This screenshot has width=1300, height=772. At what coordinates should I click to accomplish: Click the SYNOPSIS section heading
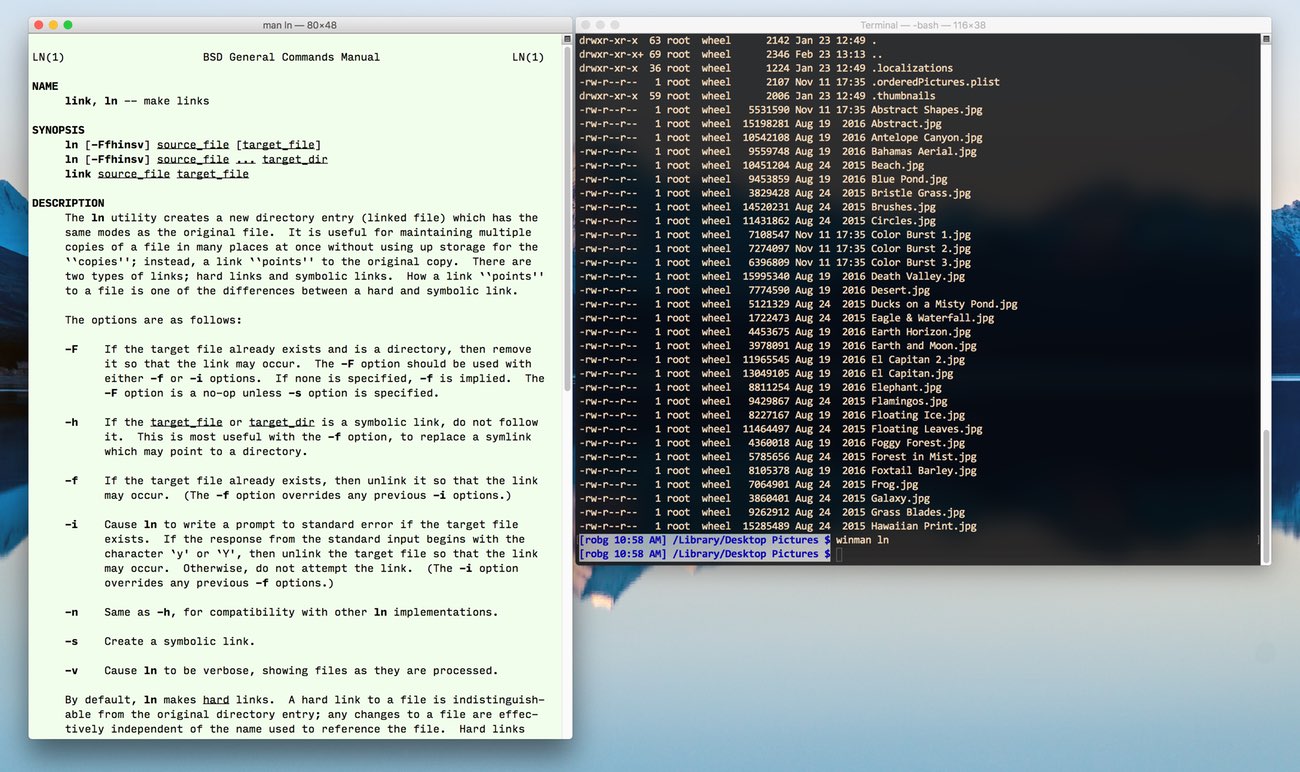[58, 130]
